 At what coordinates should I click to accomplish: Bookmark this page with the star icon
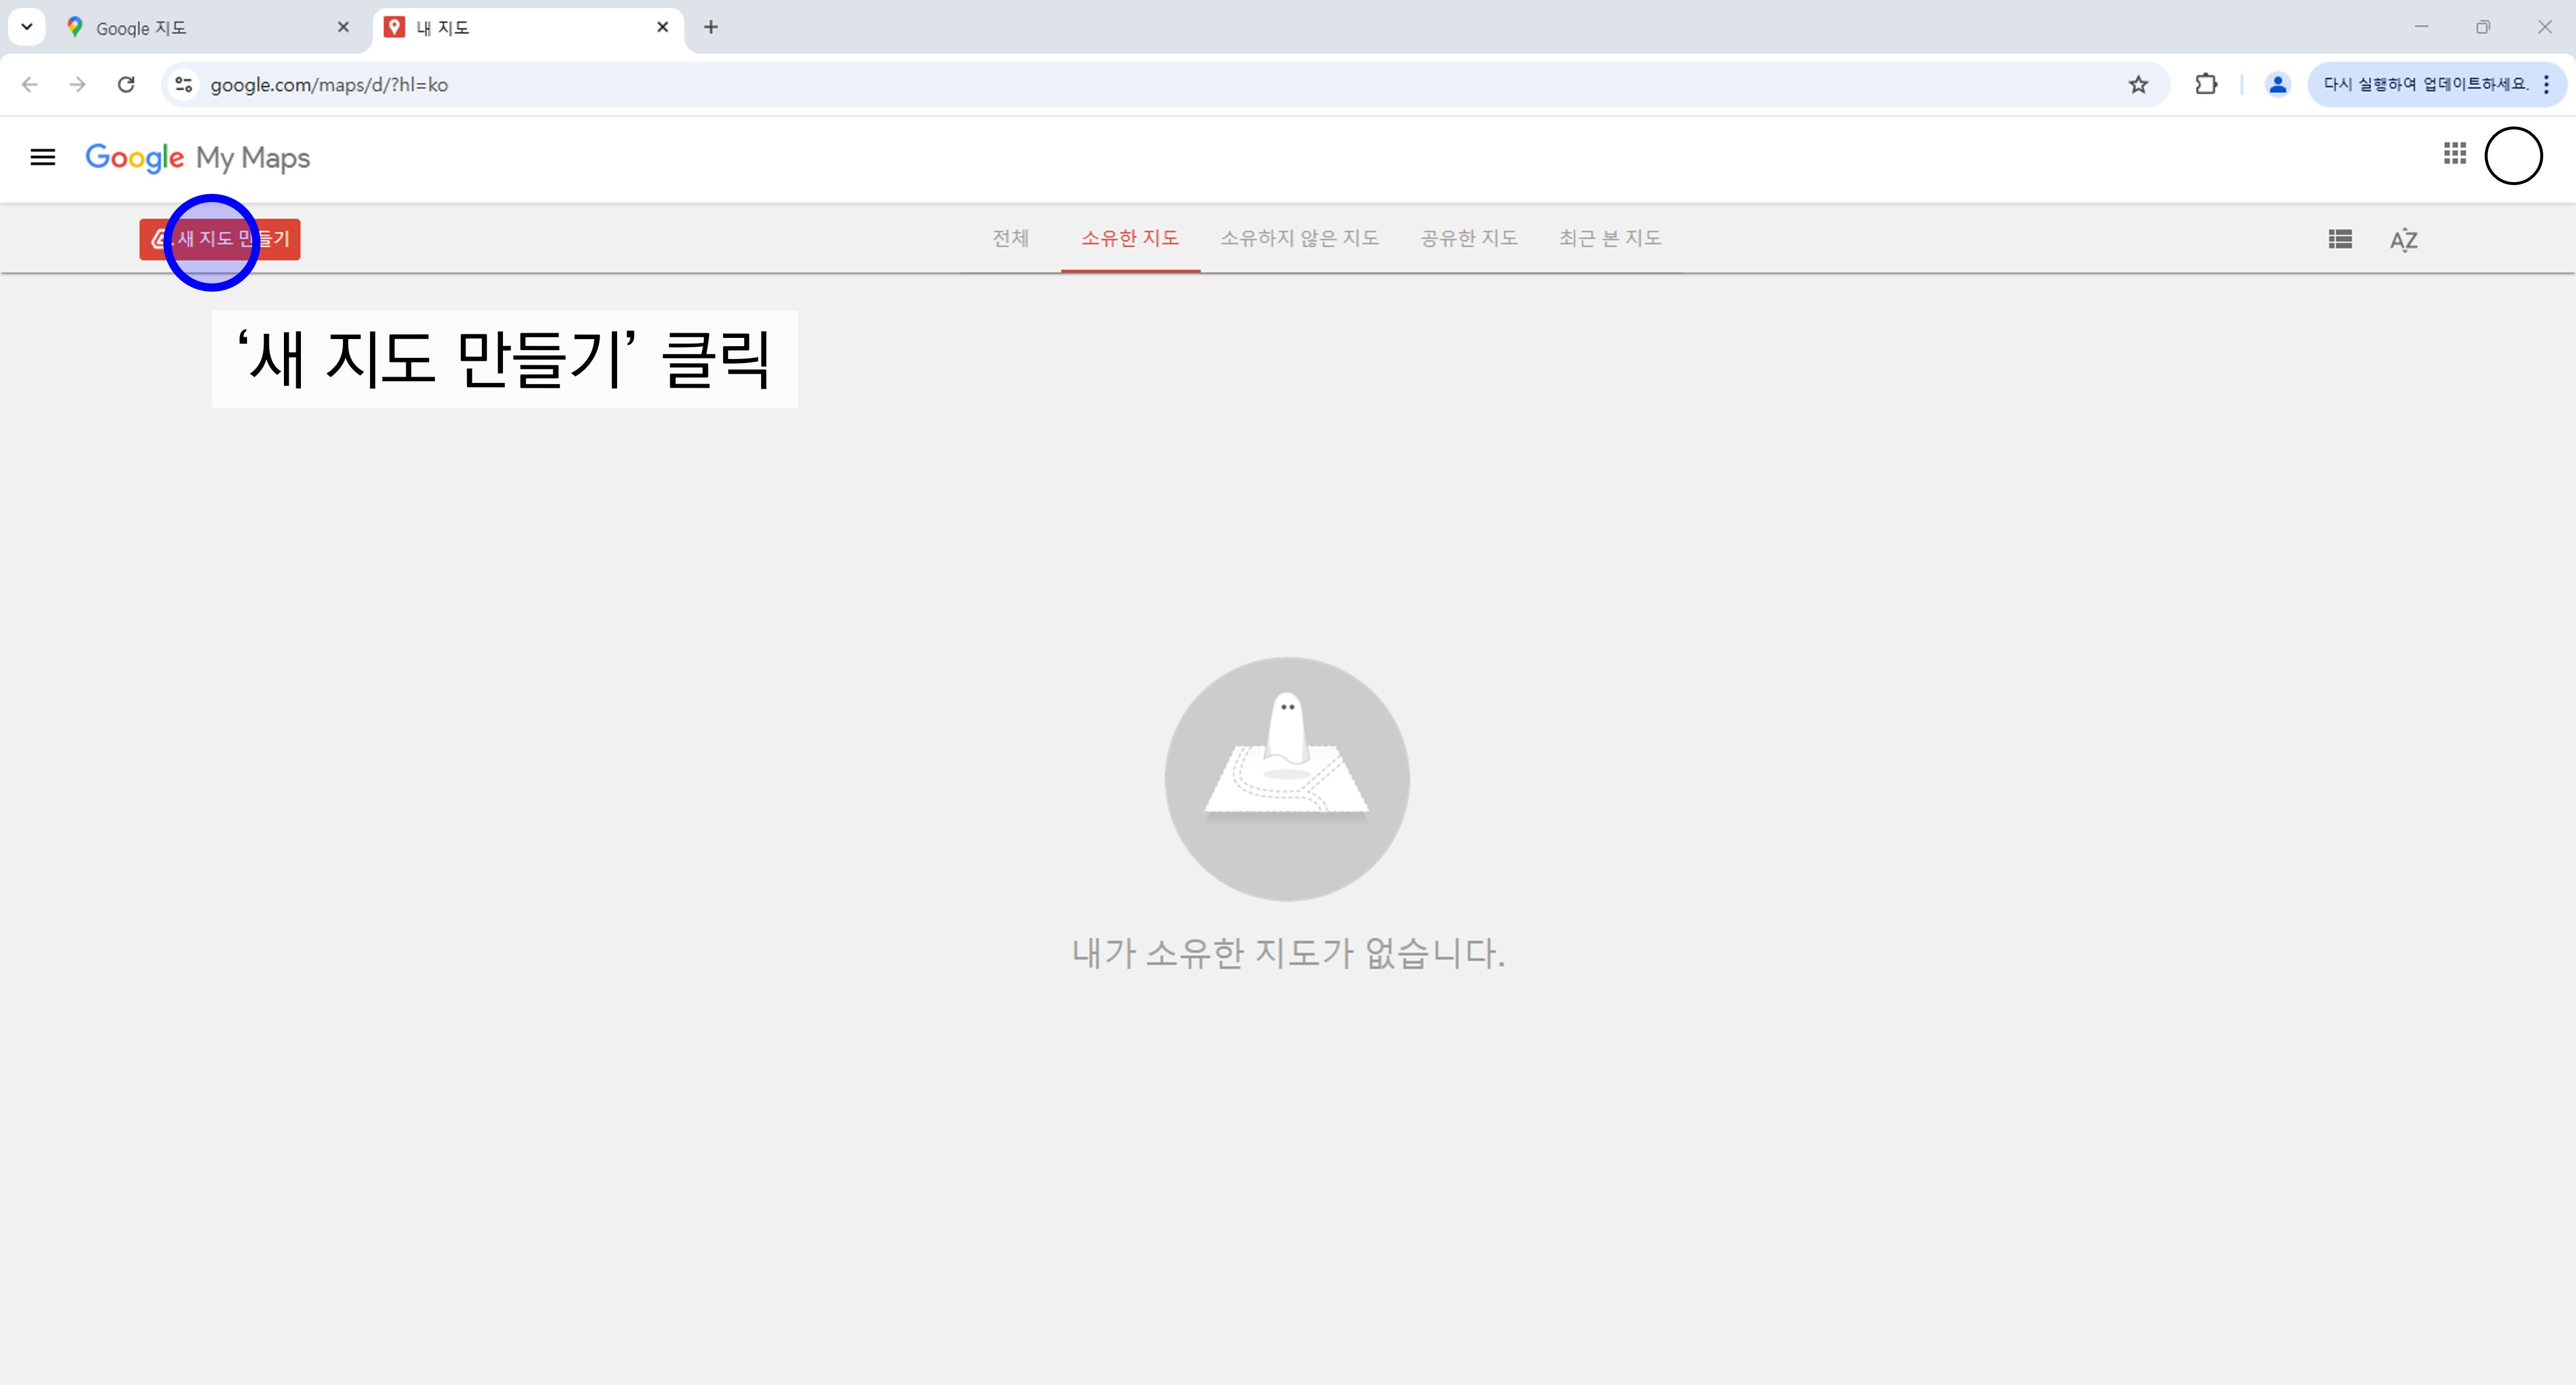2138,85
